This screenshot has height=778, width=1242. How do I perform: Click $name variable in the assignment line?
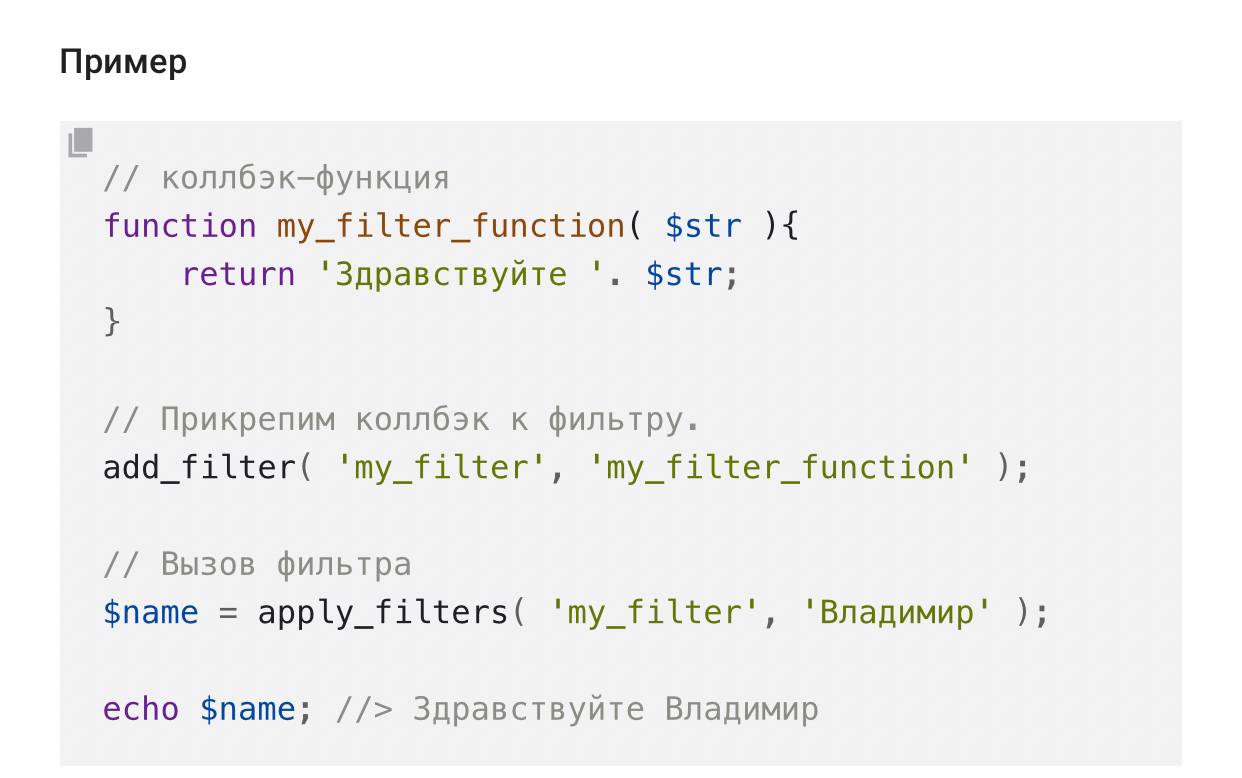click(150, 612)
